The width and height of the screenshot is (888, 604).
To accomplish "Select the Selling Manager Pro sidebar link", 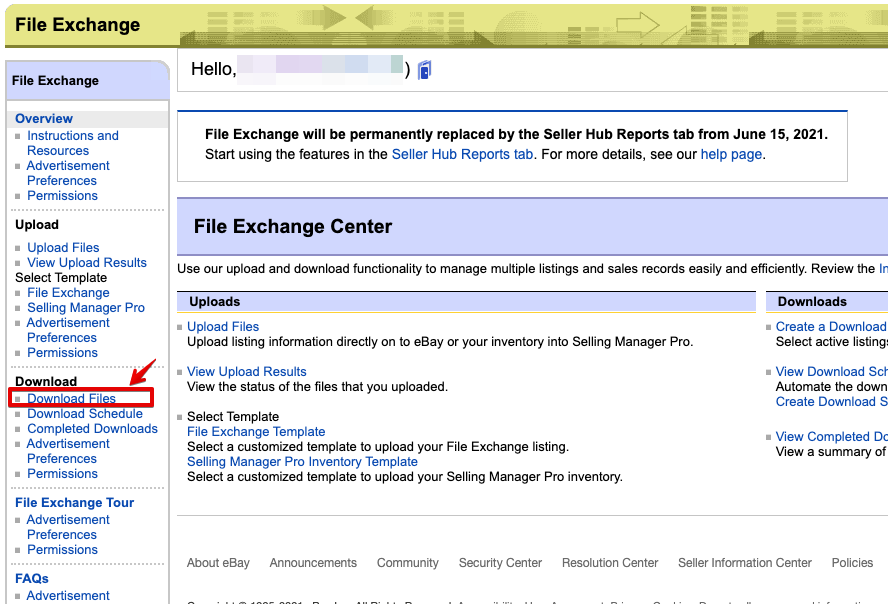I will 86,308.
